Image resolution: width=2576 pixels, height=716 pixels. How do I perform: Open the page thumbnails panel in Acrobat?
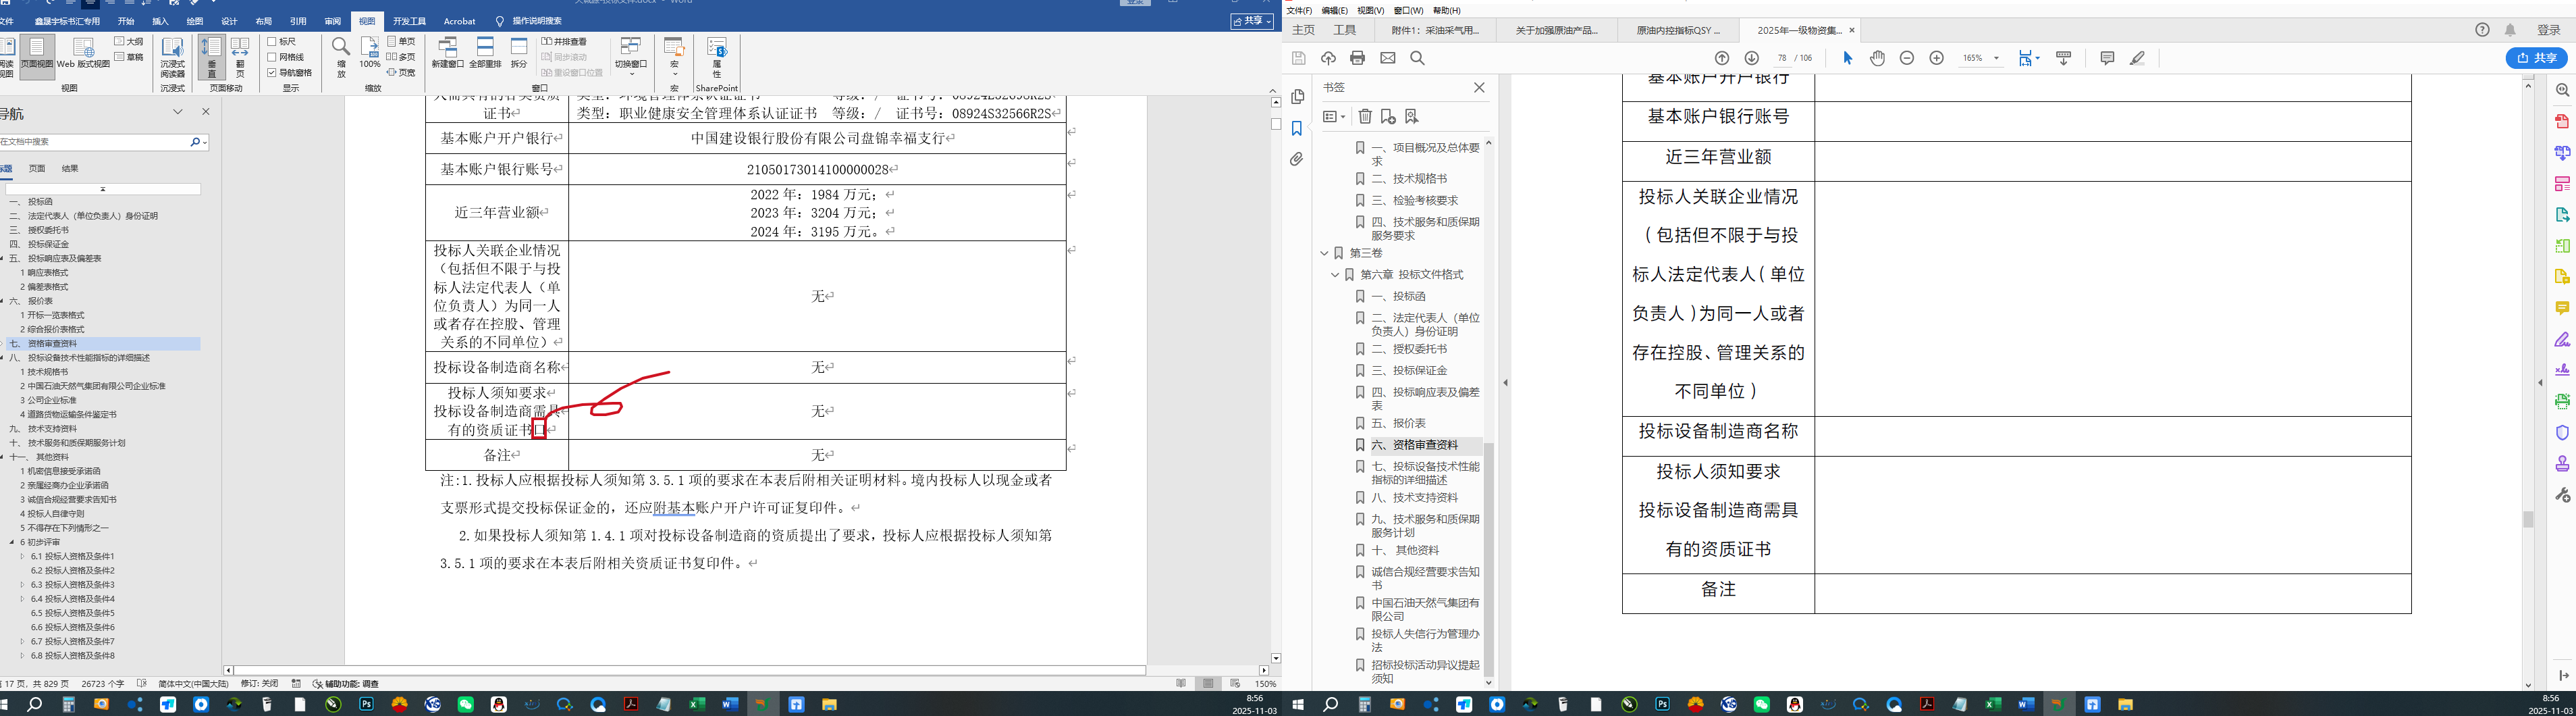pos(1297,97)
